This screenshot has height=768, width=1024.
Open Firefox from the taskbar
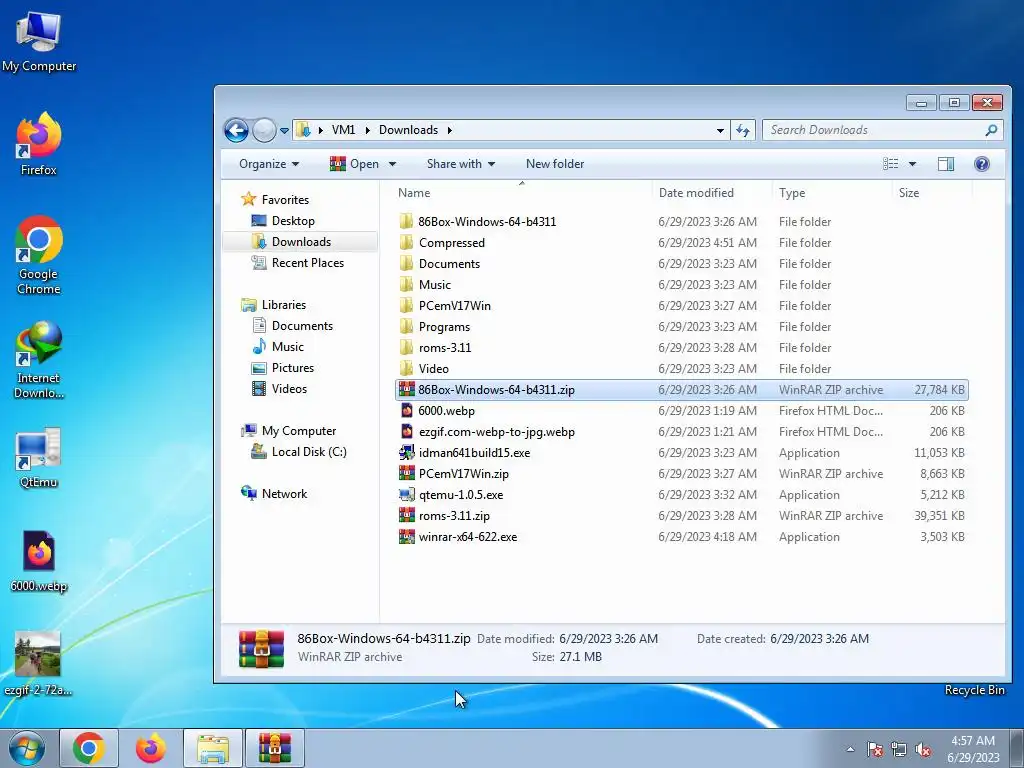point(151,748)
